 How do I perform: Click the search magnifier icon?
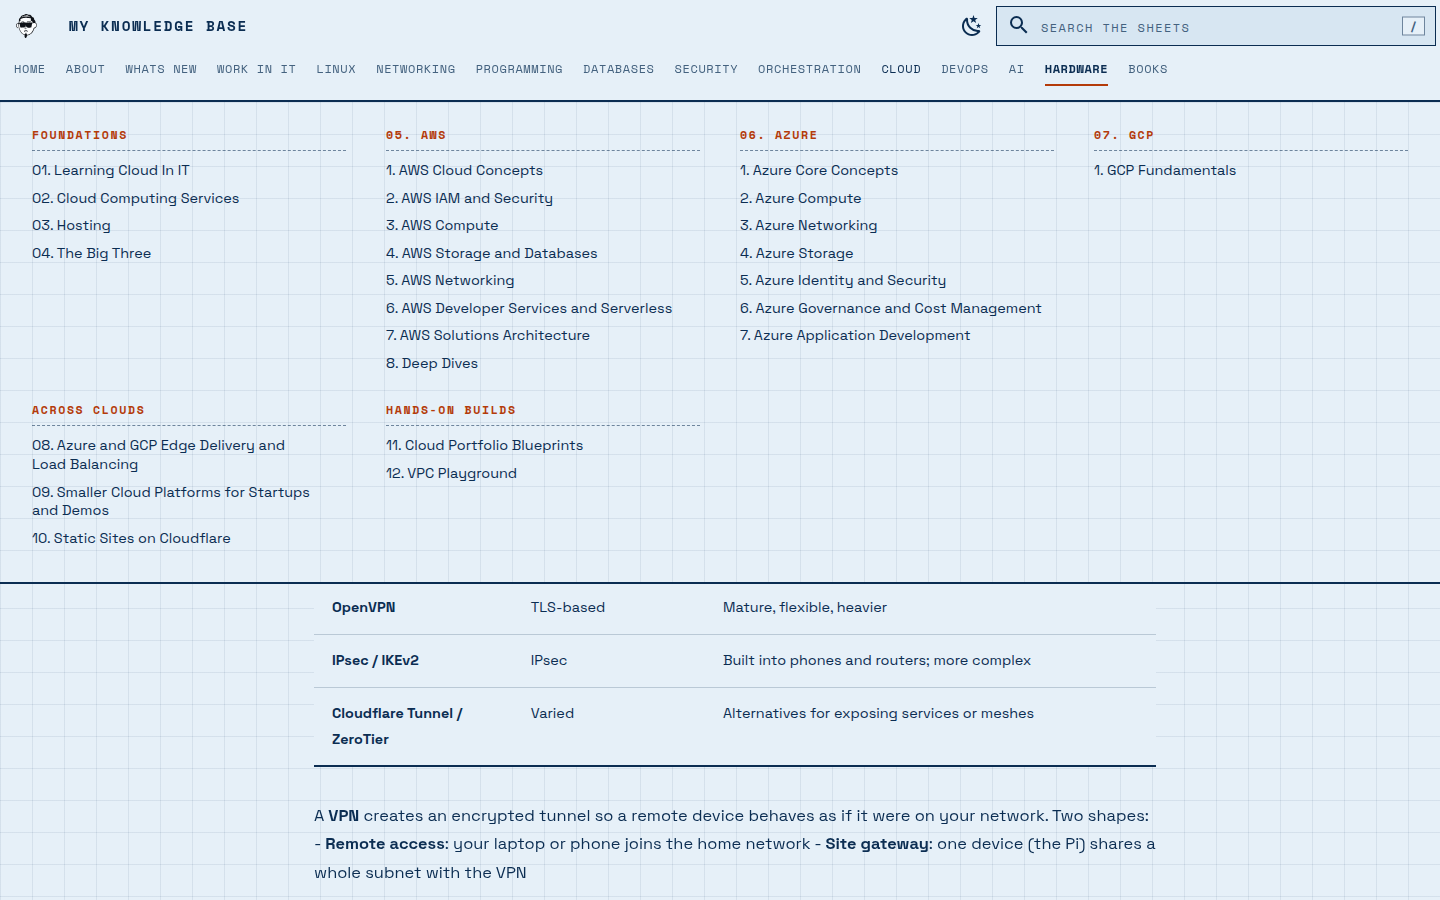click(x=1018, y=25)
